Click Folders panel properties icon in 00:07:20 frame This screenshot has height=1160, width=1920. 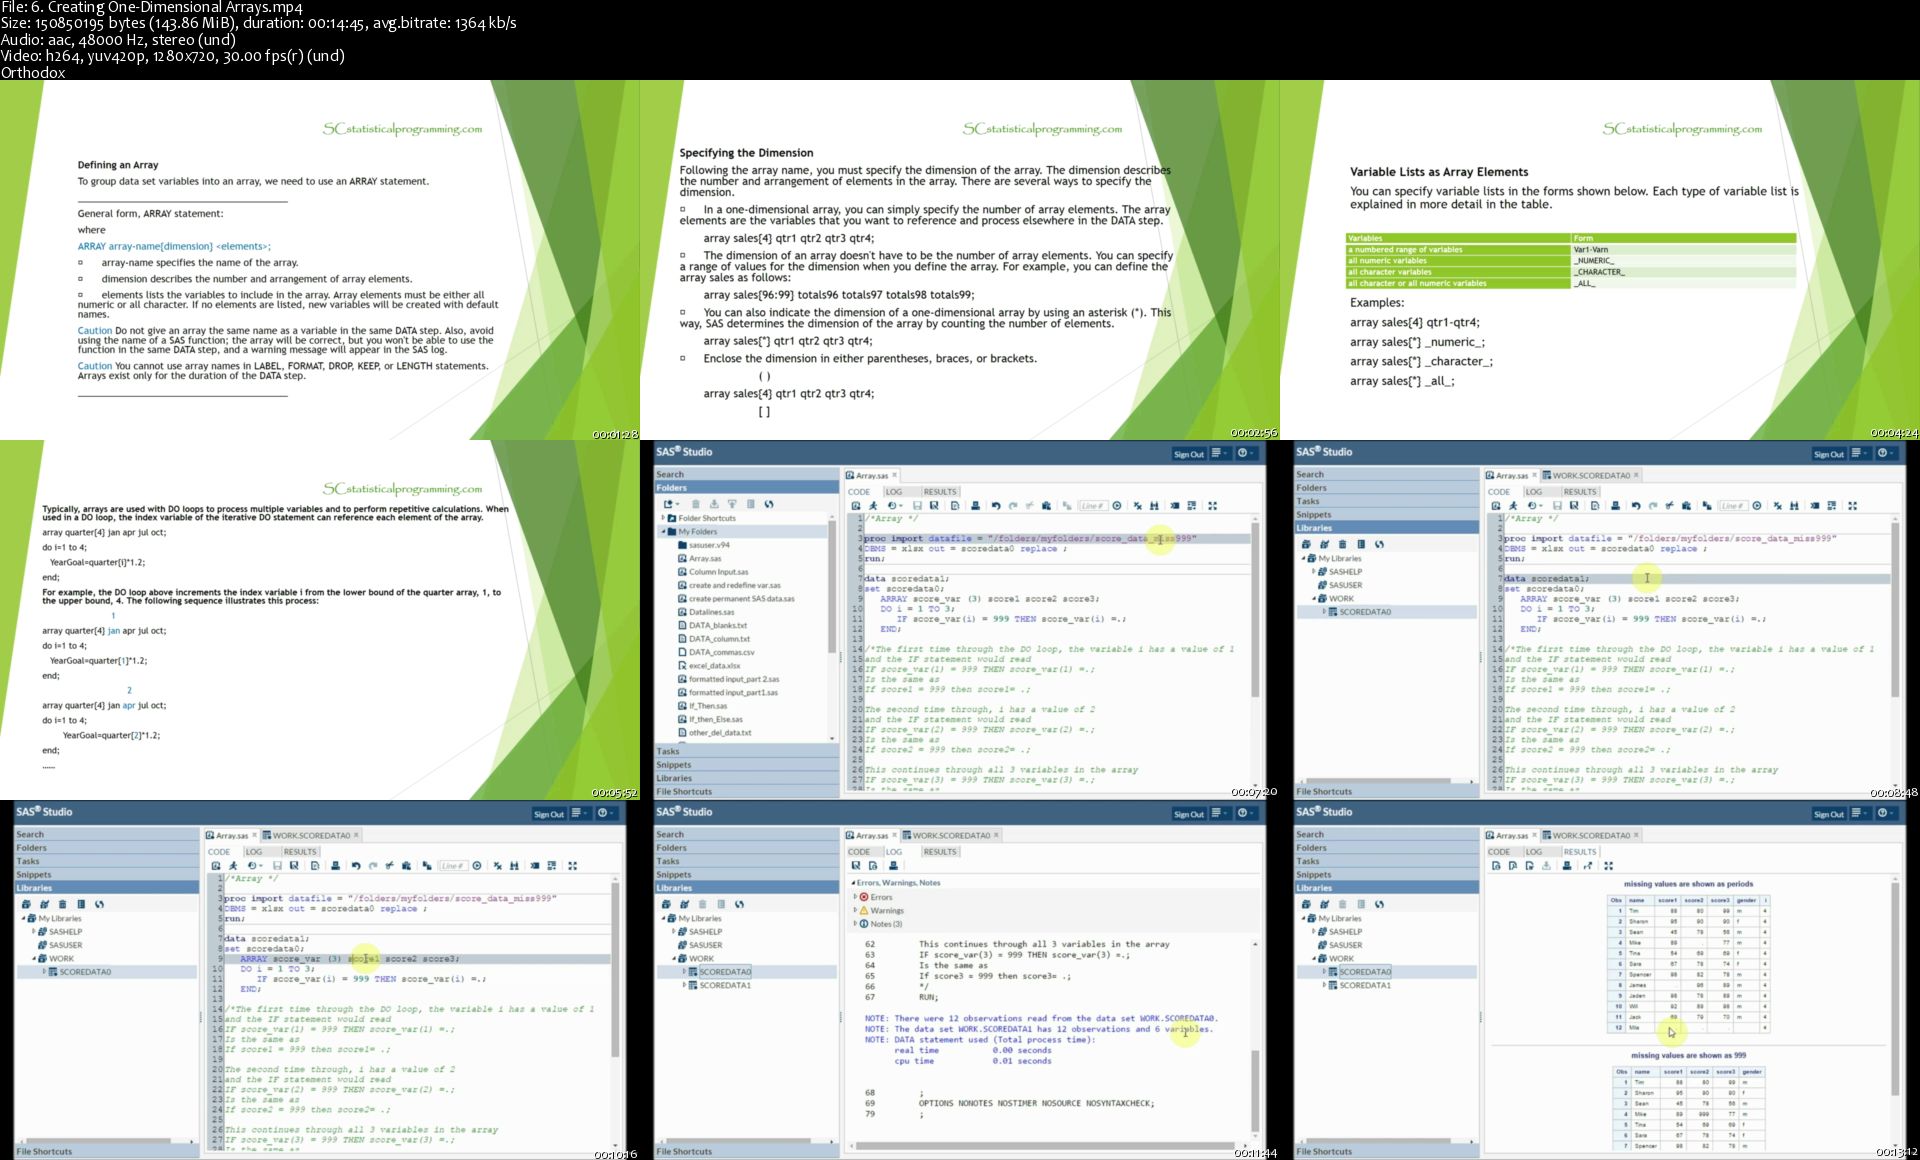[x=751, y=505]
